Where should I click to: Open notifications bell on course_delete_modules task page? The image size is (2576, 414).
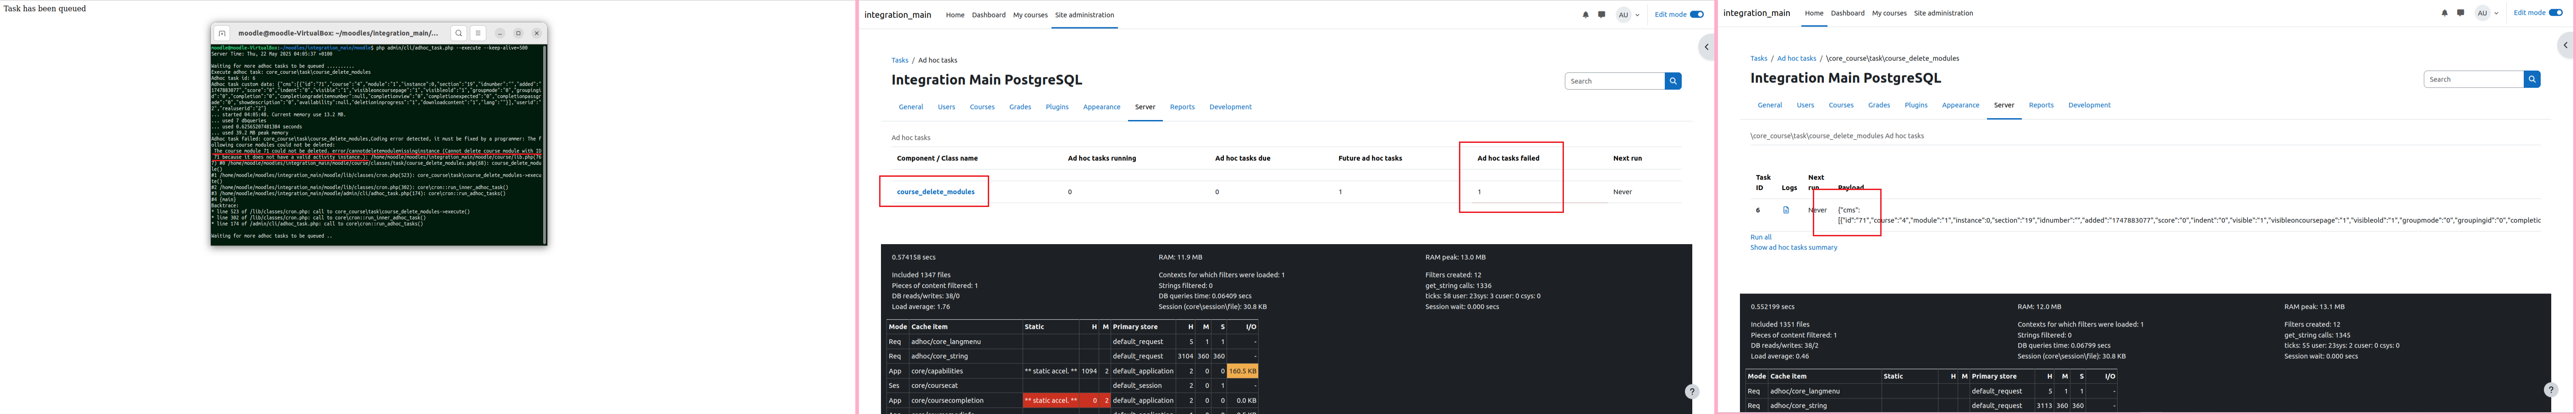pos(2445,13)
